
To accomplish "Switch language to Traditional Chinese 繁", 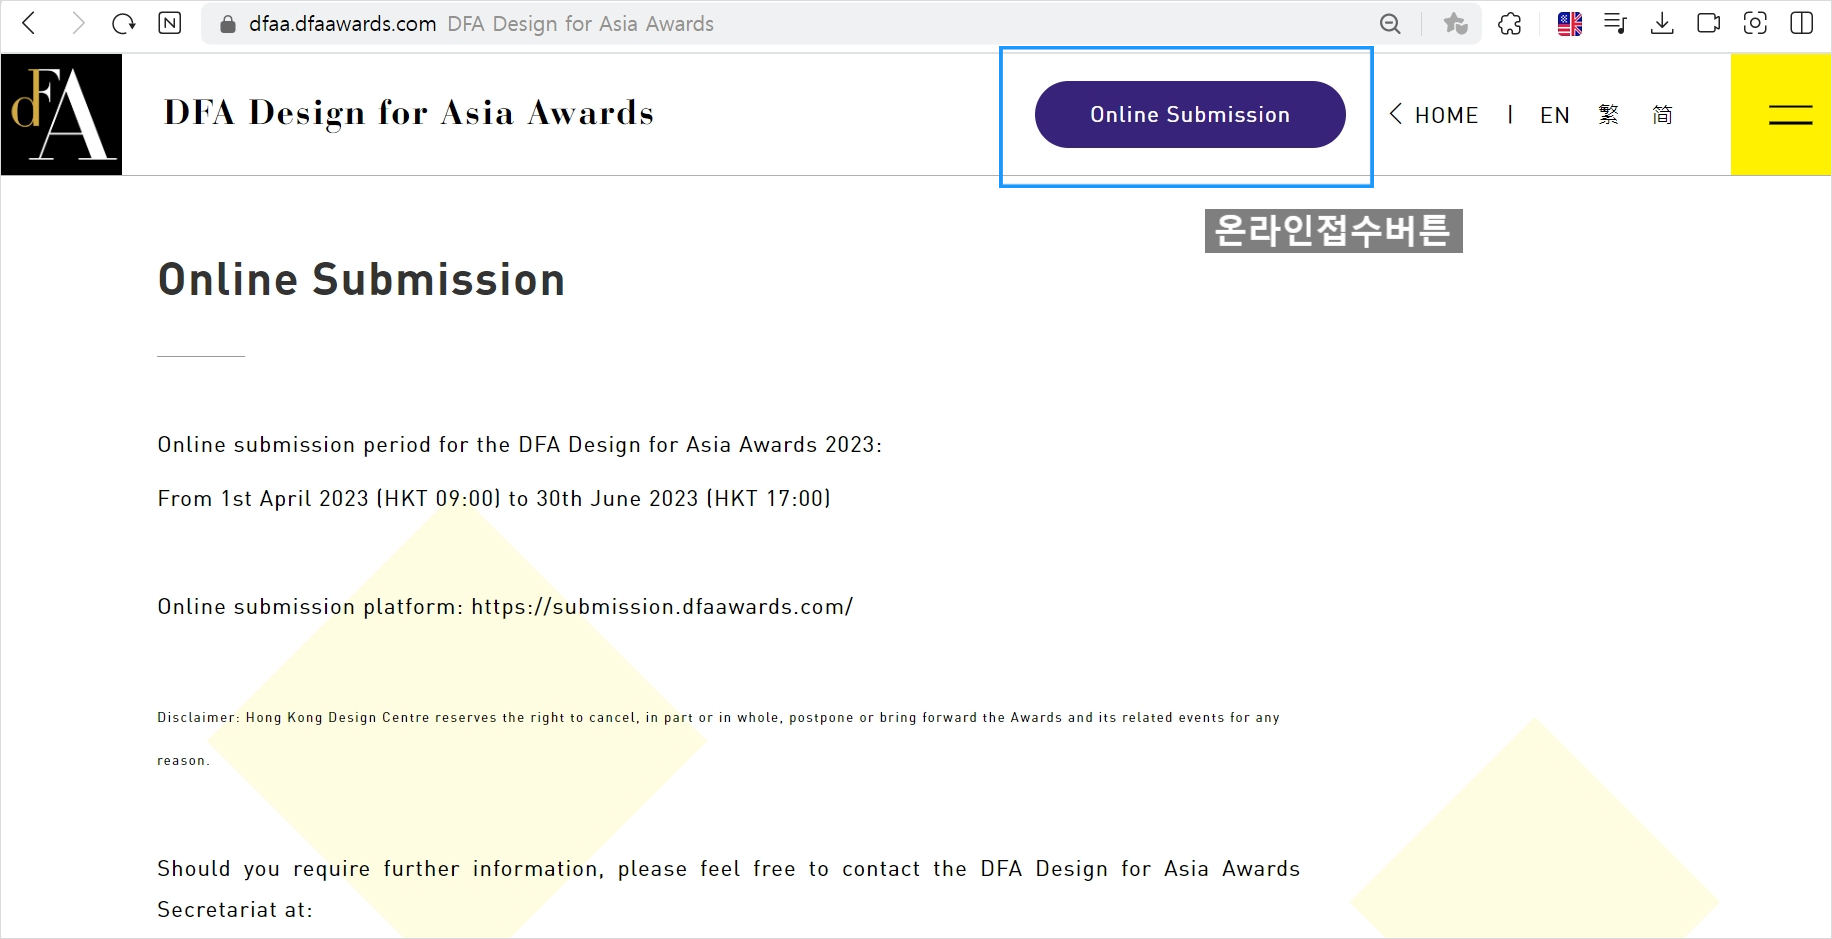I will click(1608, 115).
